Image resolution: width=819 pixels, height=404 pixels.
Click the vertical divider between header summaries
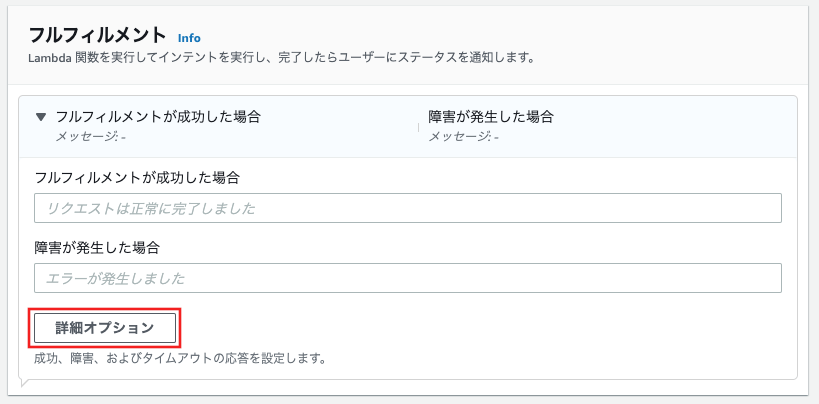coord(418,127)
